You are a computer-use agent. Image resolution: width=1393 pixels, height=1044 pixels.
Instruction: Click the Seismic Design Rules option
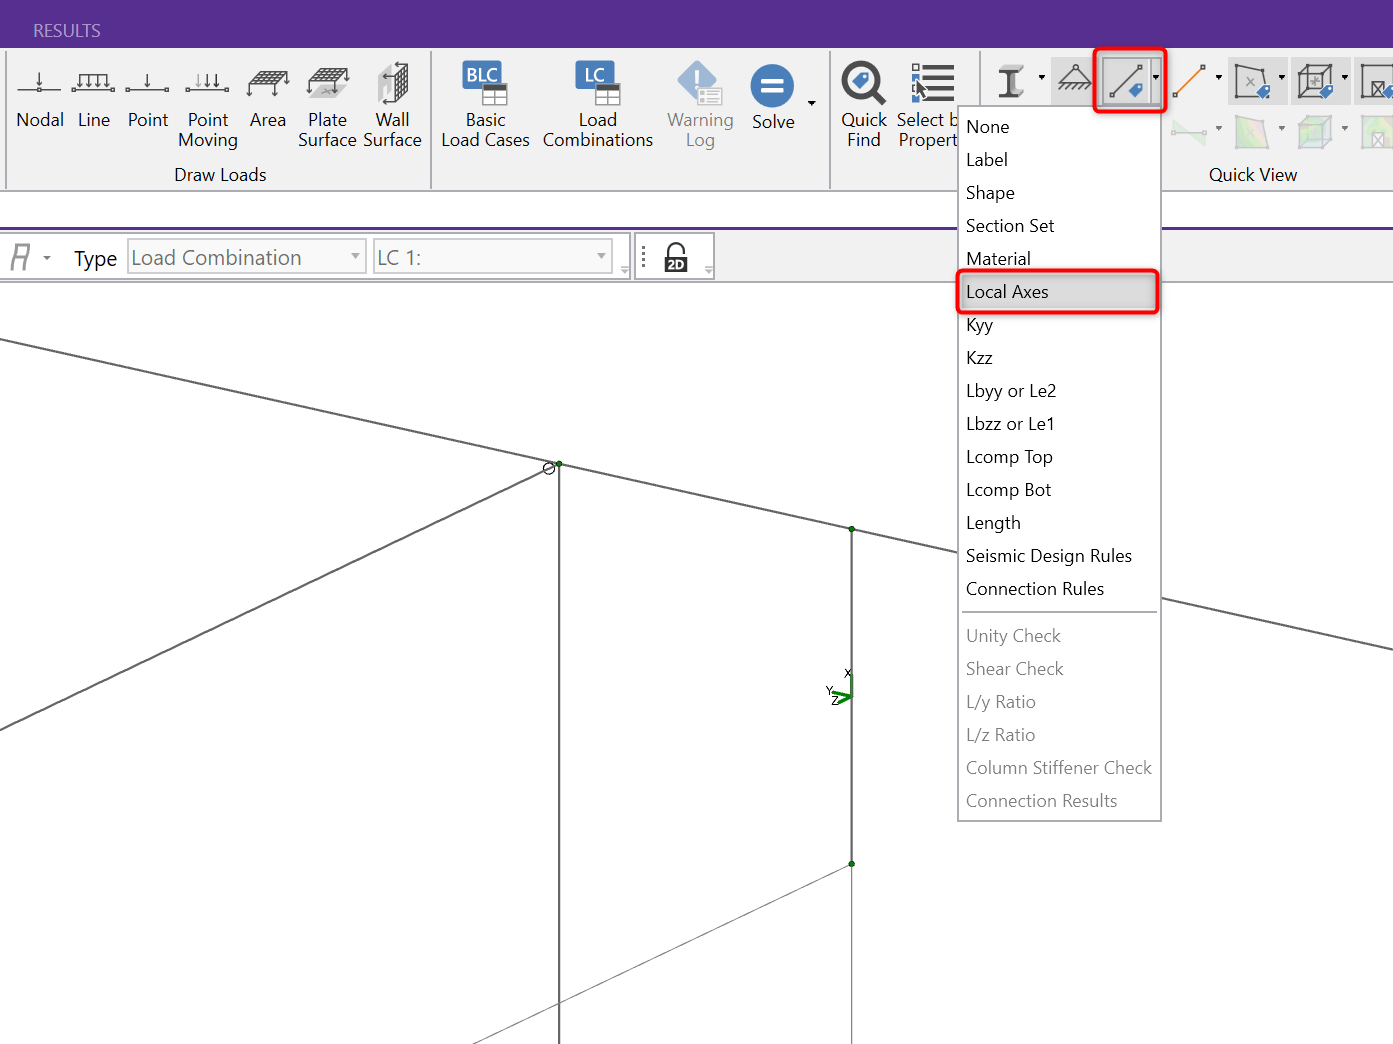[x=1048, y=556]
